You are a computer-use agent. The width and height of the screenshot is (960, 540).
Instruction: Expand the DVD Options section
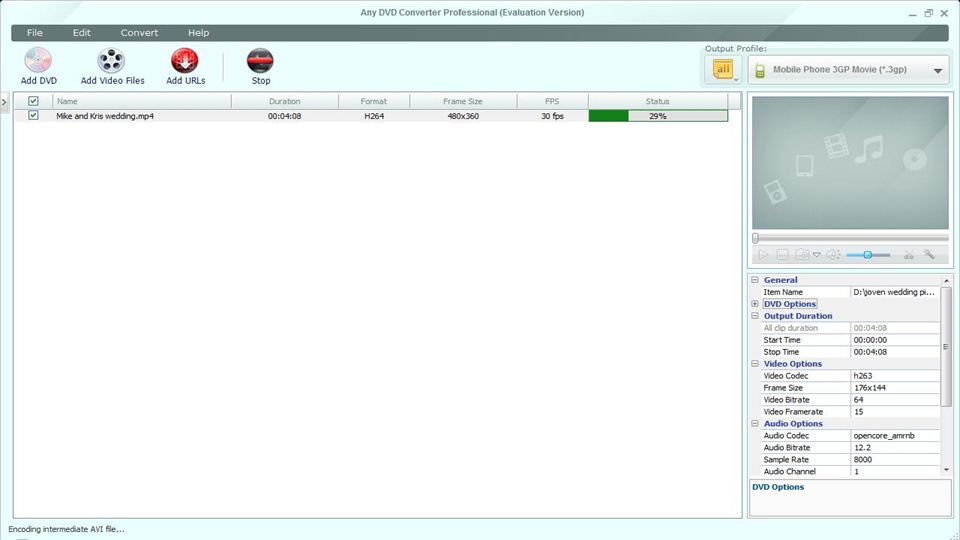755,304
